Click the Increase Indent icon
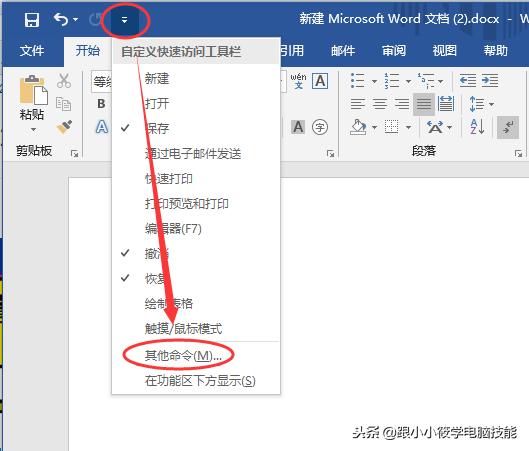This screenshot has height=451, width=529. pyautogui.click(x=490, y=81)
